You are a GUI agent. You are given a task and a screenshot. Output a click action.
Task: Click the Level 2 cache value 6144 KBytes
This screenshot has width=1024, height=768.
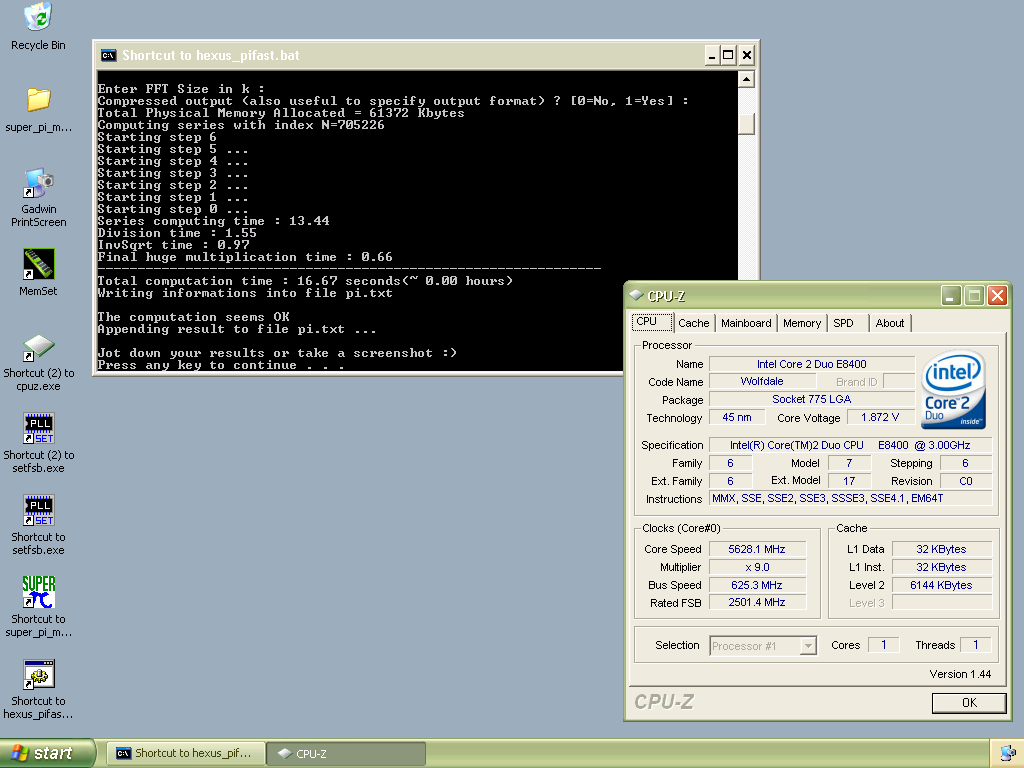coord(942,585)
